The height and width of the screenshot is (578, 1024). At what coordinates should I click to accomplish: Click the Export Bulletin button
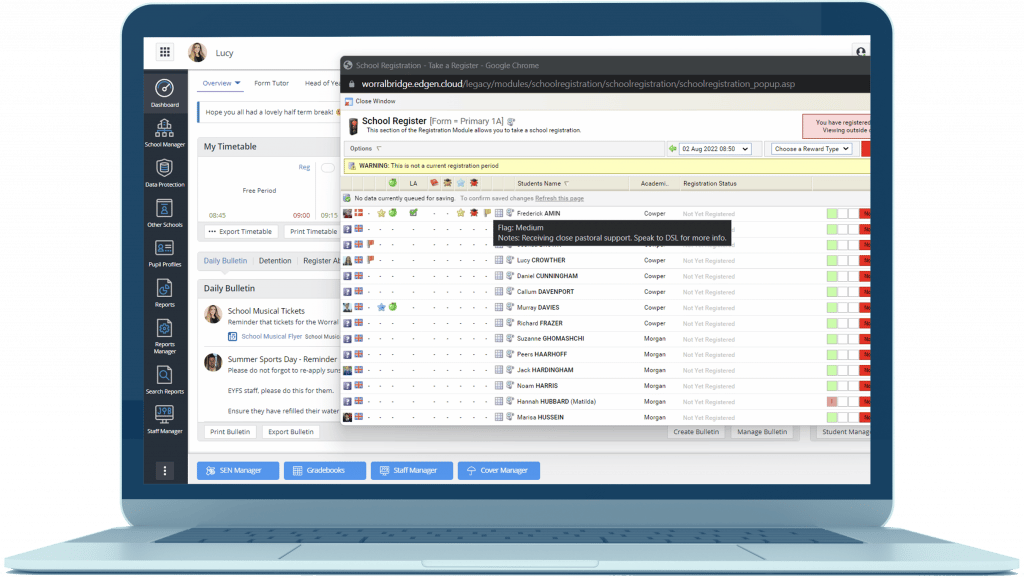click(x=291, y=432)
